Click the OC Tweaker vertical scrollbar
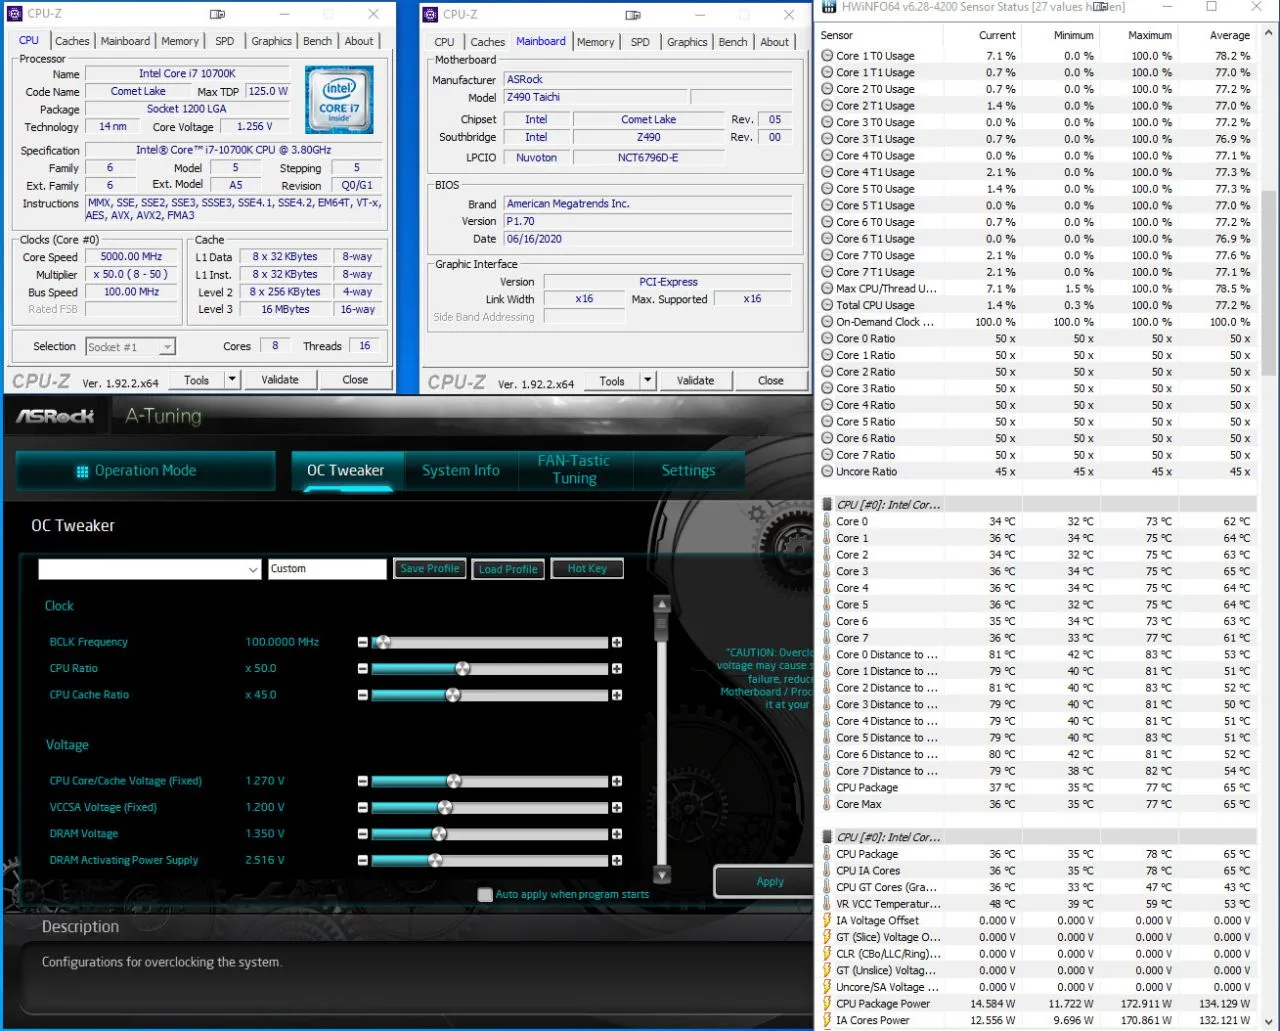 [x=661, y=739]
